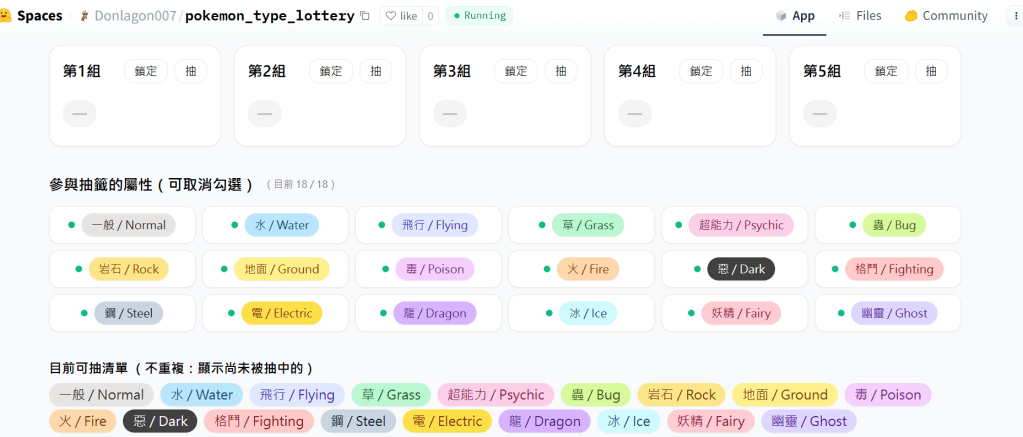The width and height of the screenshot is (1023, 437).
Task: Click the Running status badge
Action: click(479, 16)
